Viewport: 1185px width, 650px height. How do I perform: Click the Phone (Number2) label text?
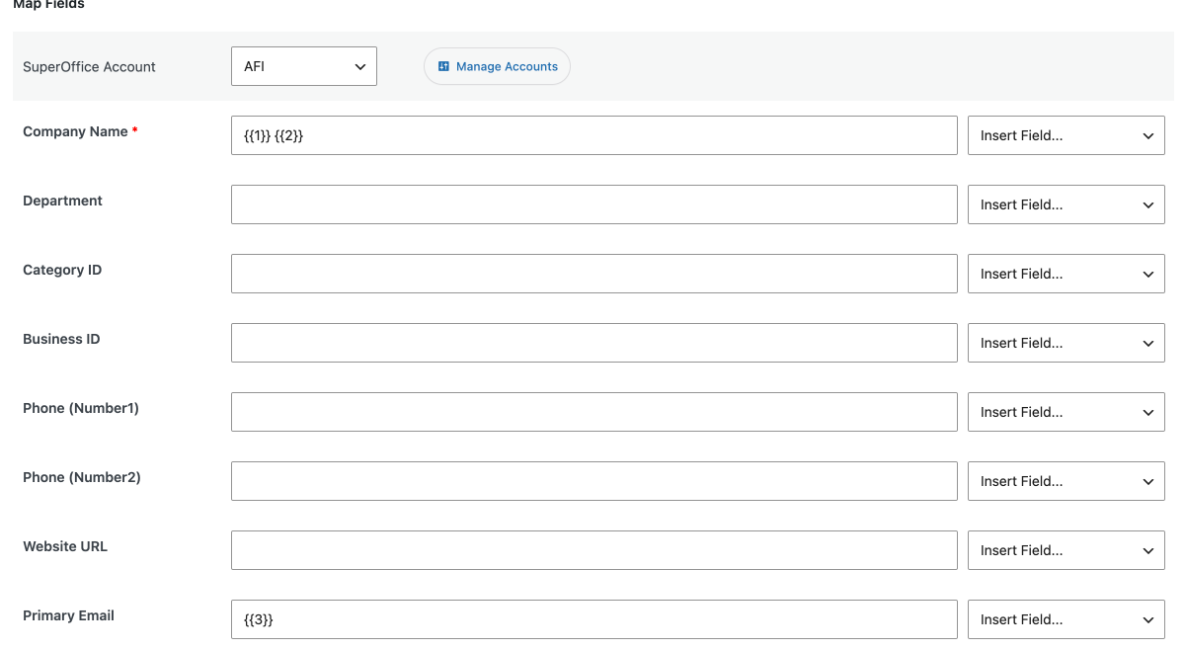[x=82, y=477]
